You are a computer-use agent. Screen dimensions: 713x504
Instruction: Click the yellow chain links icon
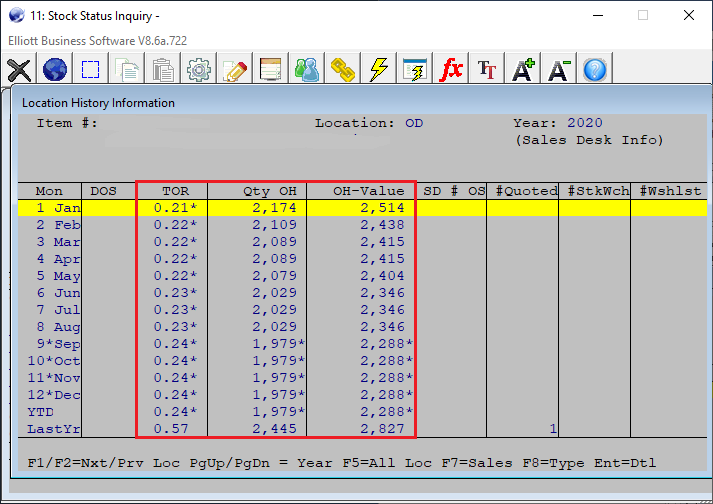[x=342, y=70]
